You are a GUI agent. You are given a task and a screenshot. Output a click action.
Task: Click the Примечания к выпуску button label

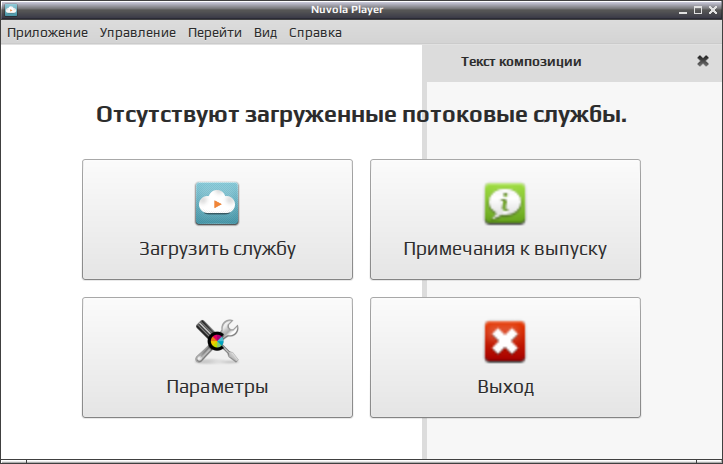tap(505, 249)
